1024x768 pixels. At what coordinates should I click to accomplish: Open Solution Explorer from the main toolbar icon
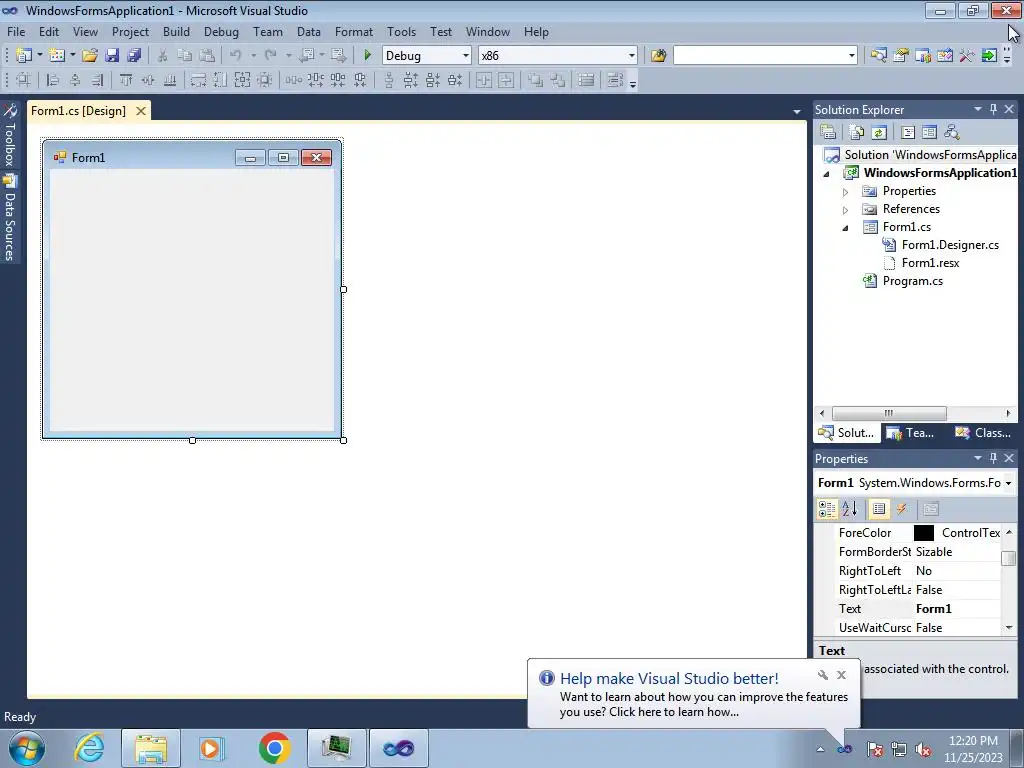coord(878,56)
